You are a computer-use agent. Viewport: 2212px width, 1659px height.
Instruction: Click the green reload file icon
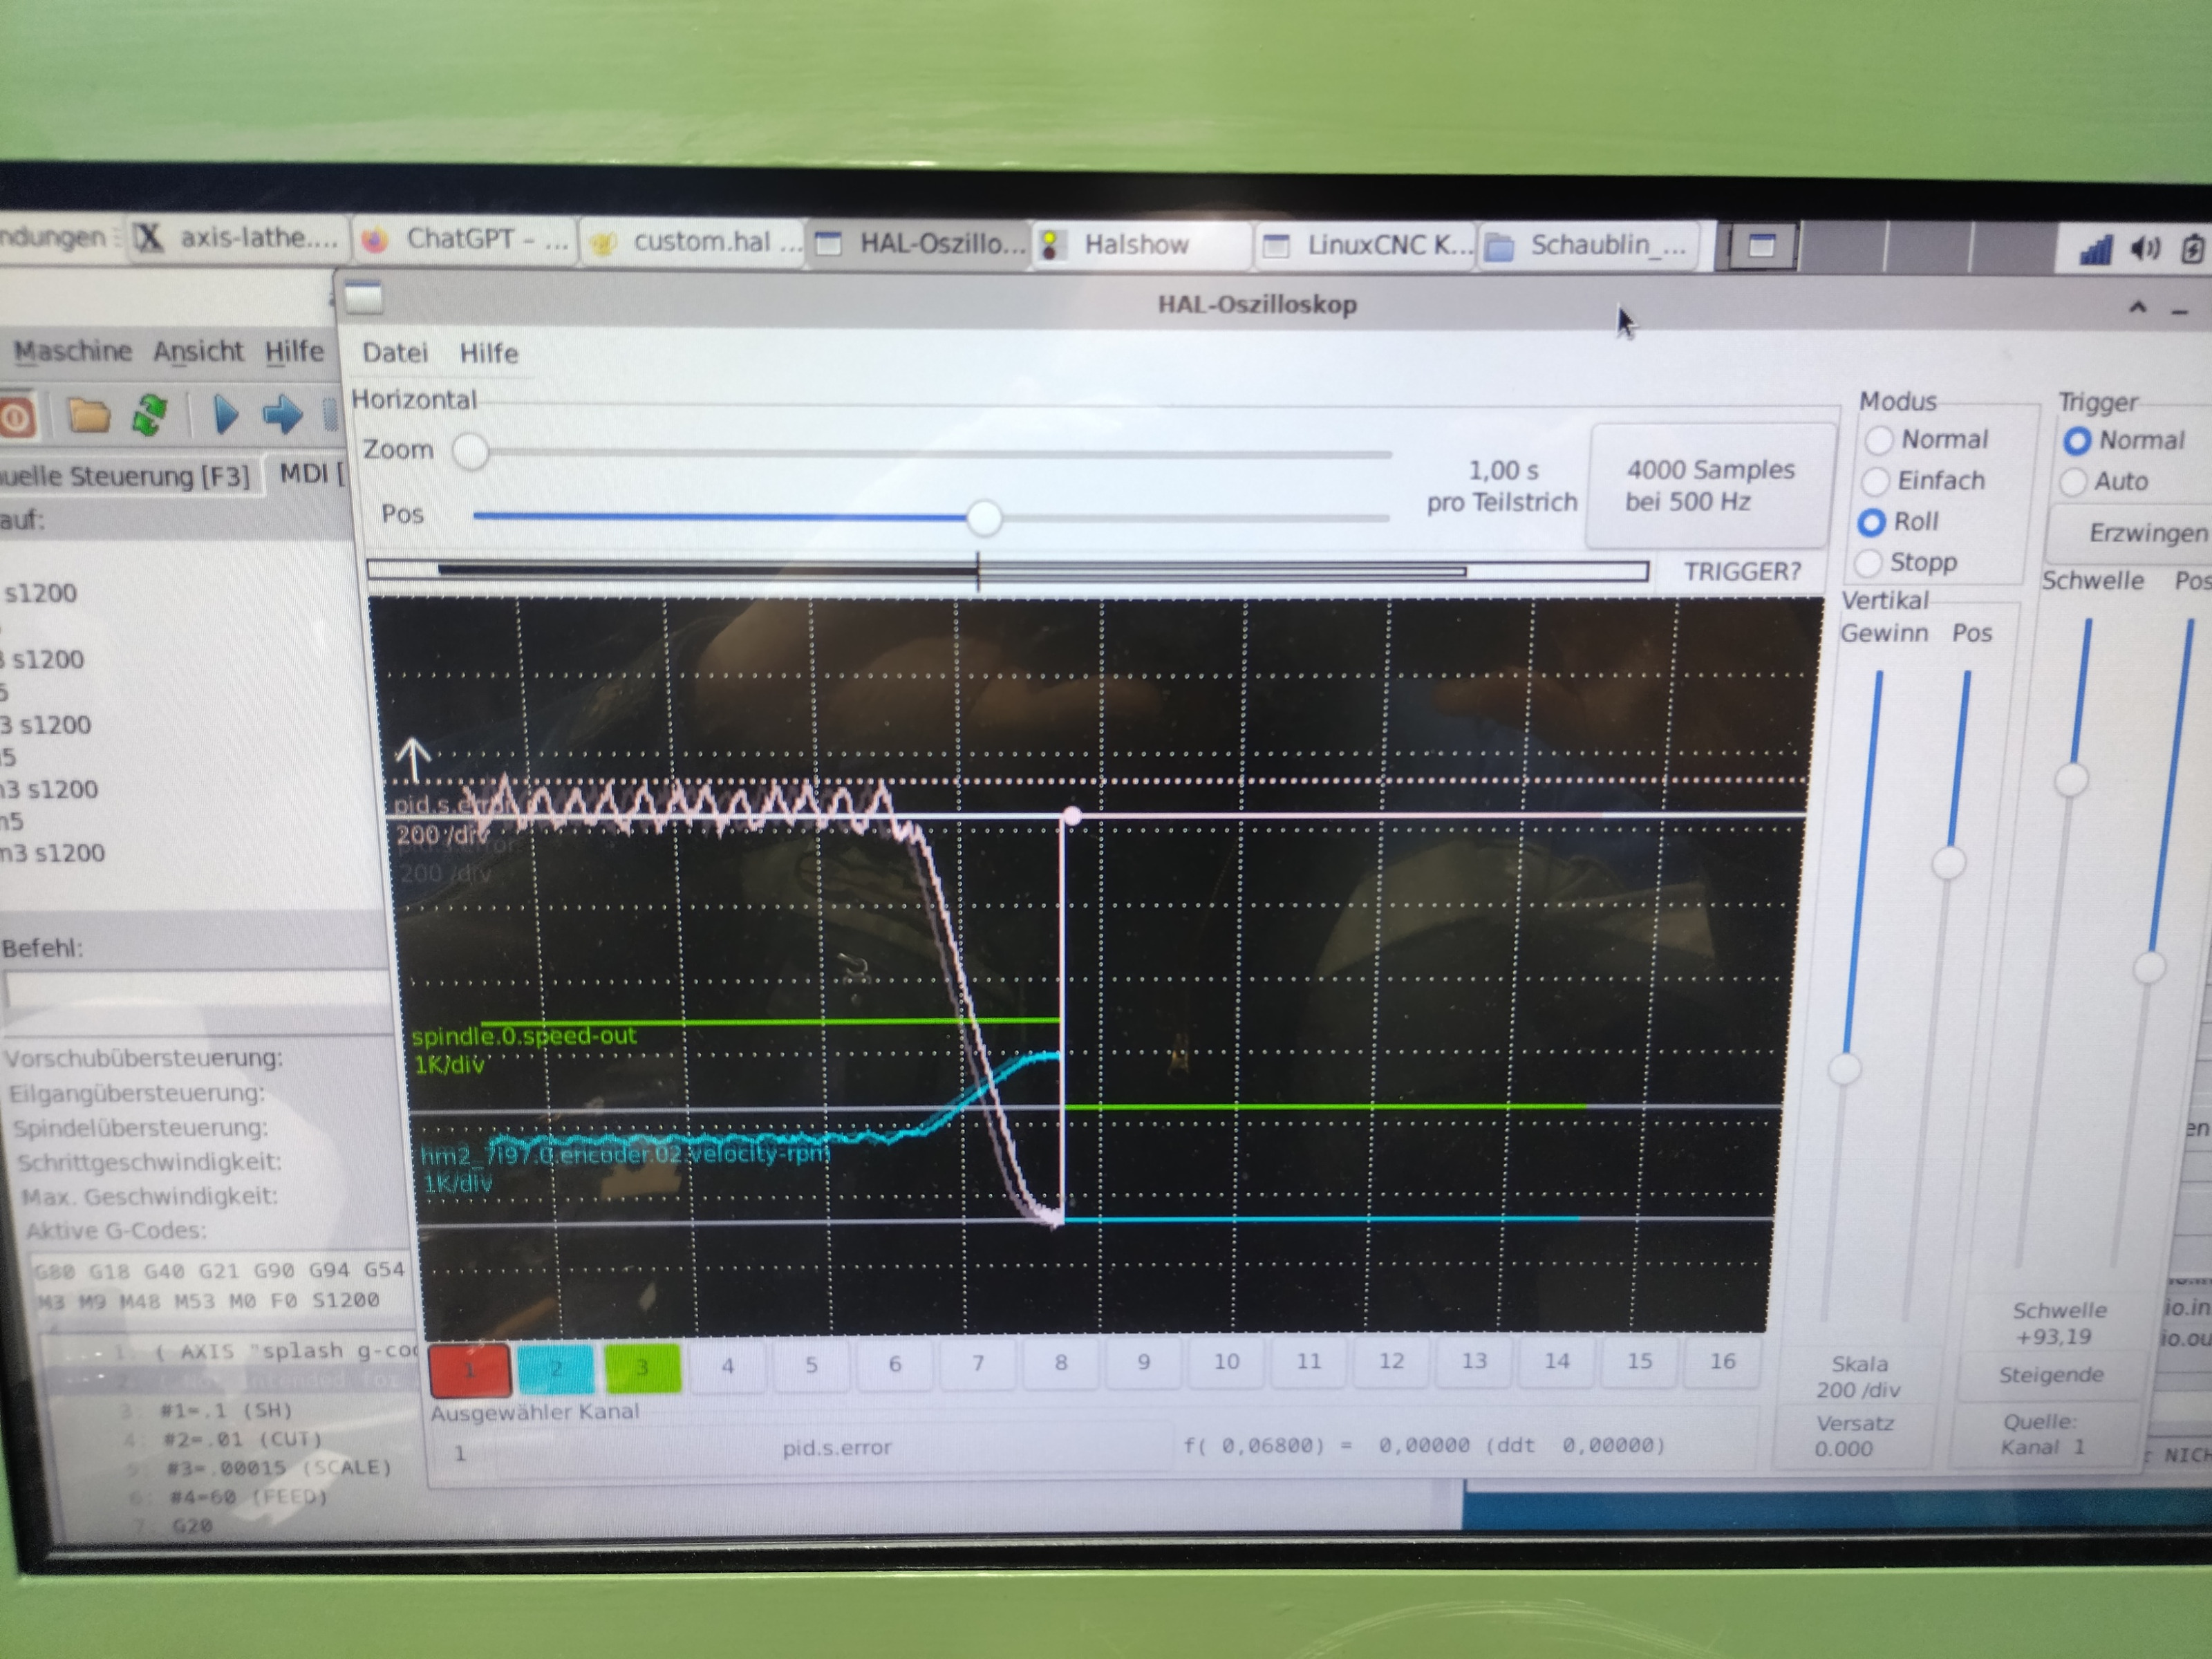pyautogui.click(x=150, y=415)
